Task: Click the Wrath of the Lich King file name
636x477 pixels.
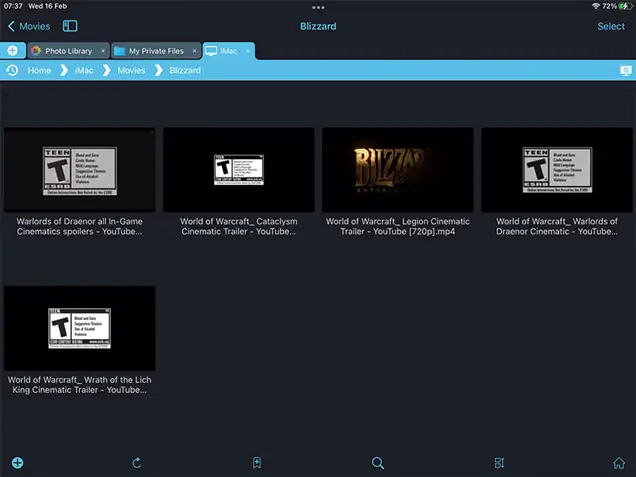Action: [80, 385]
